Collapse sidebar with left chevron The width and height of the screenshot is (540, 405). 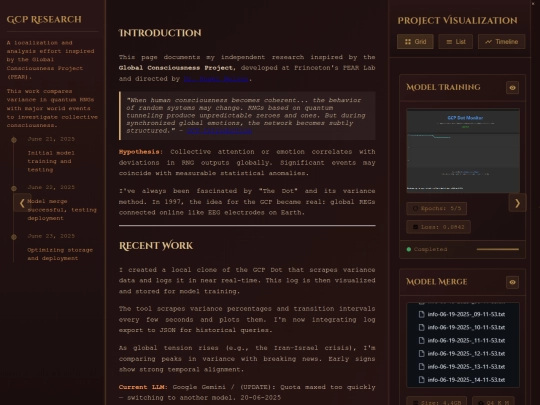[22, 203]
